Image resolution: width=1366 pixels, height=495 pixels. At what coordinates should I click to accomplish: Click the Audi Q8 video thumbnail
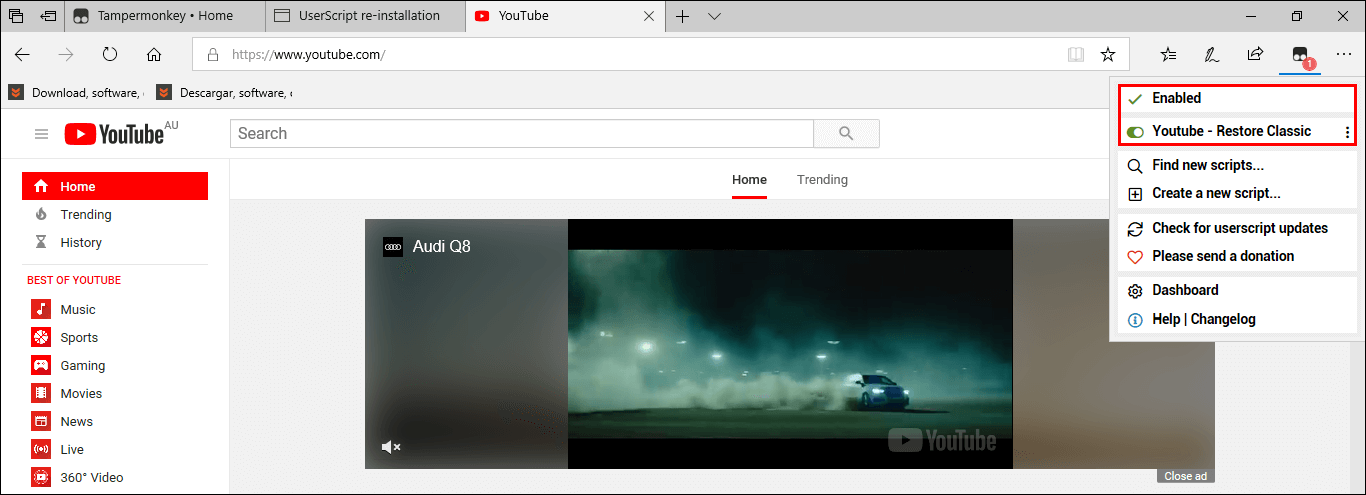point(790,344)
